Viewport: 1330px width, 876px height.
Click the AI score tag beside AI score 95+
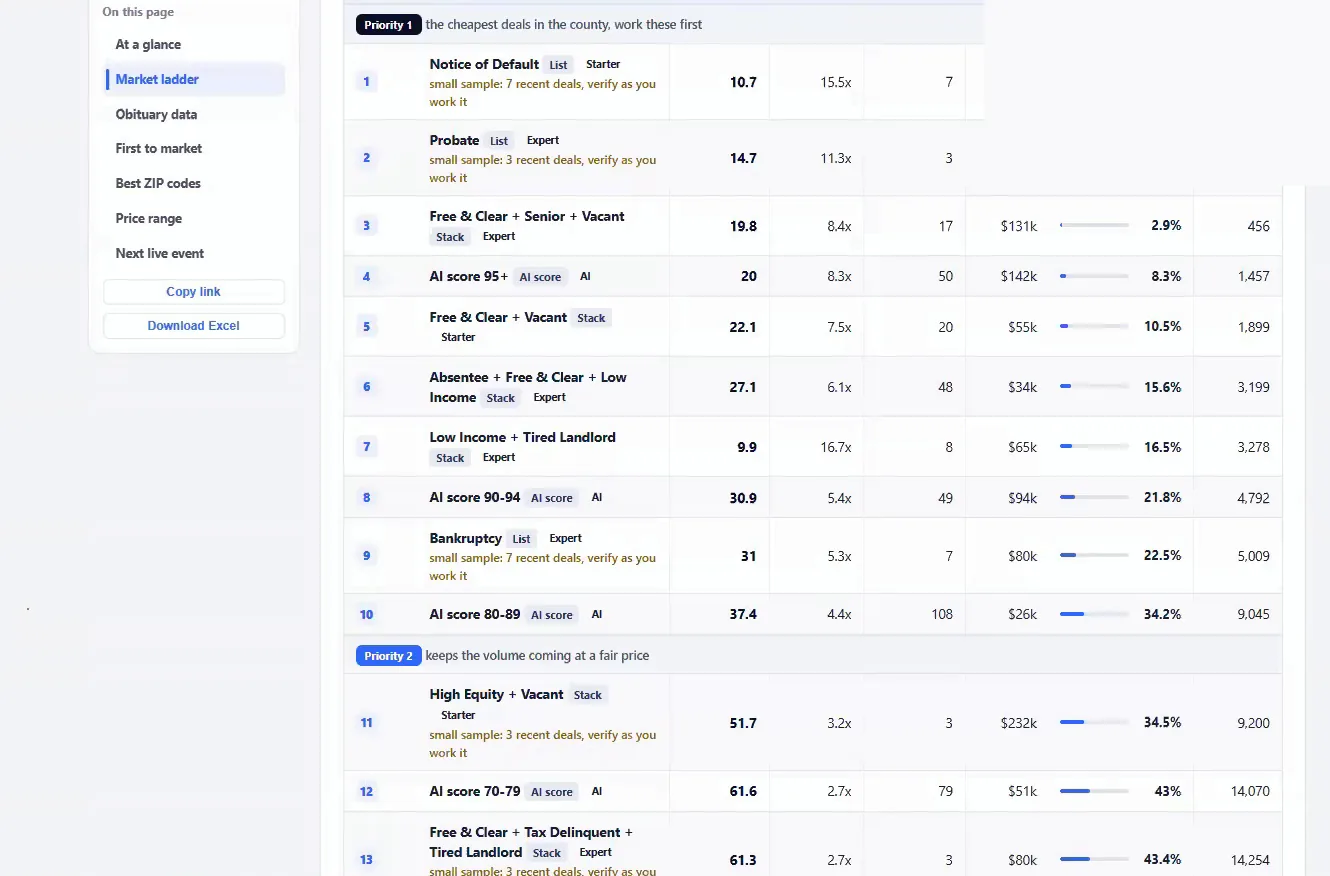tap(540, 277)
